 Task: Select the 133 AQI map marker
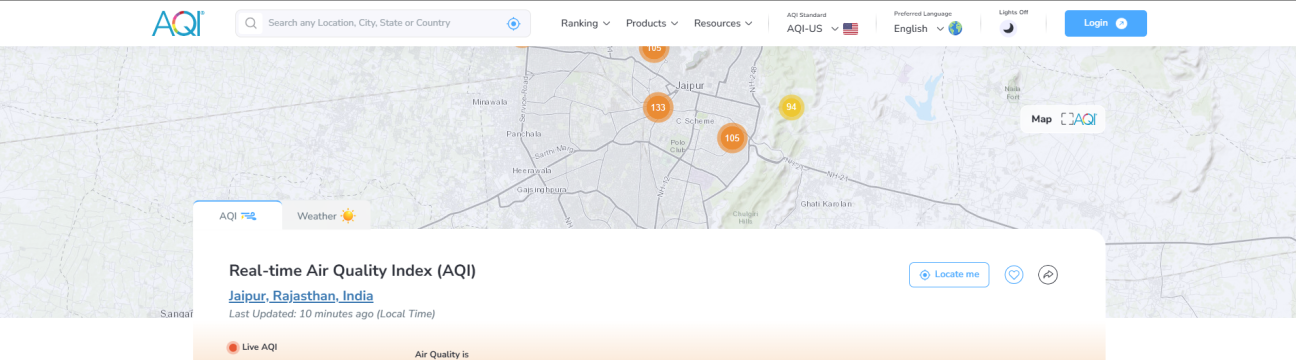tap(658, 107)
